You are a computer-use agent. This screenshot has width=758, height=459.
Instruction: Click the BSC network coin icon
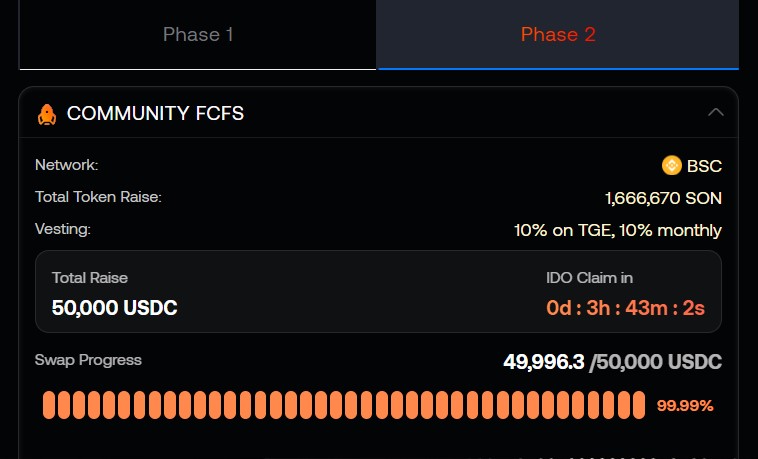click(672, 166)
